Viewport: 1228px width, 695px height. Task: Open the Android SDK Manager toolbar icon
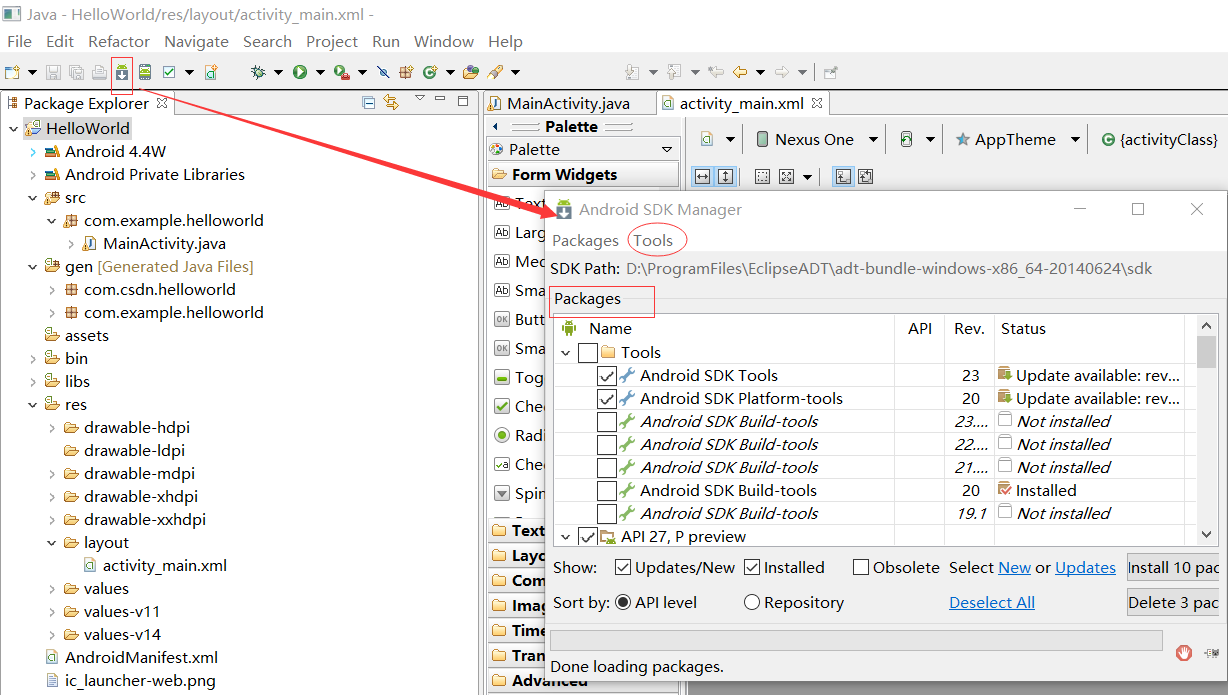click(x=122, y=72)
